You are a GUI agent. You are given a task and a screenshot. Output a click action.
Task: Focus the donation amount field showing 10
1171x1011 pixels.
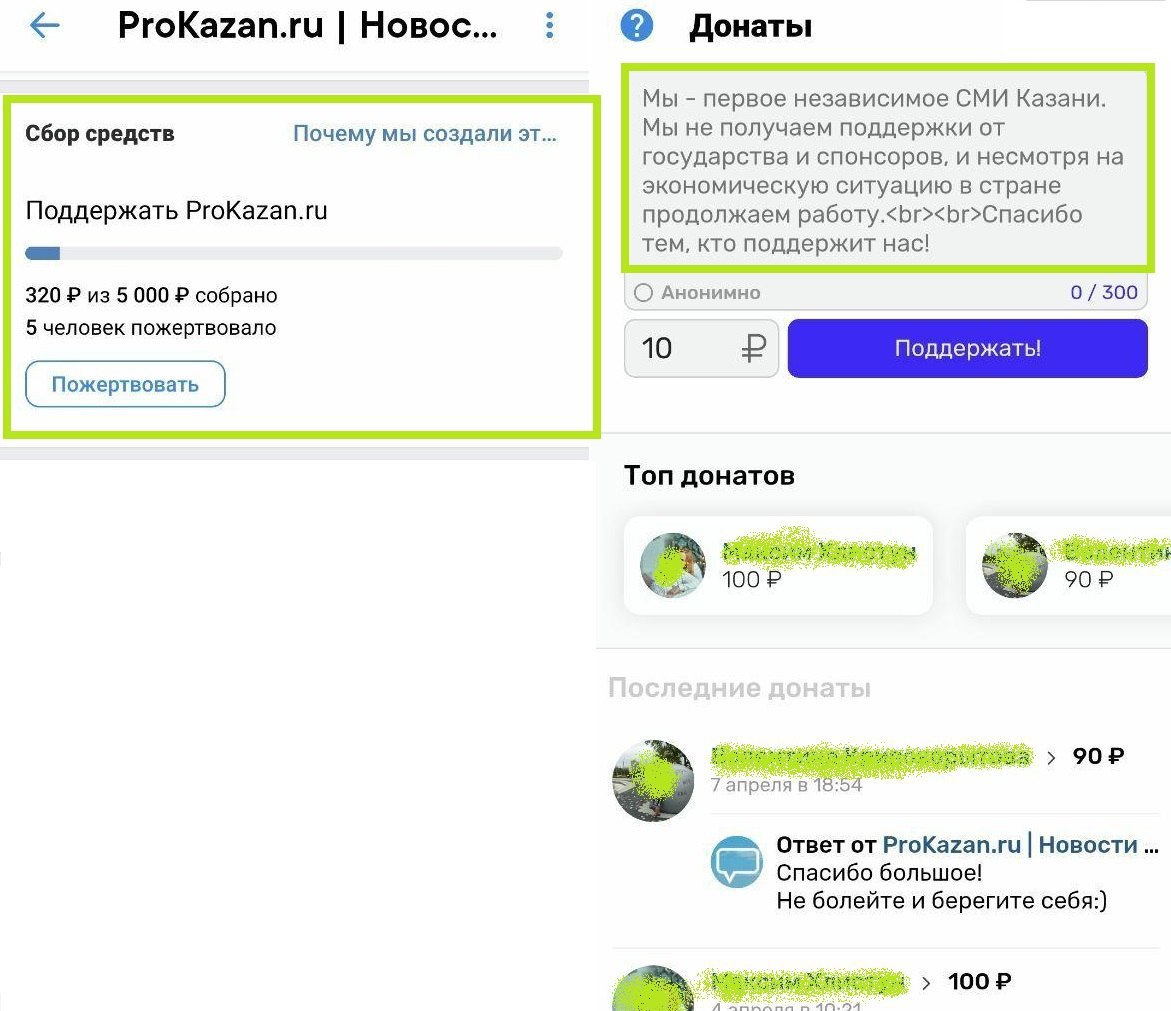coord(701,348)
